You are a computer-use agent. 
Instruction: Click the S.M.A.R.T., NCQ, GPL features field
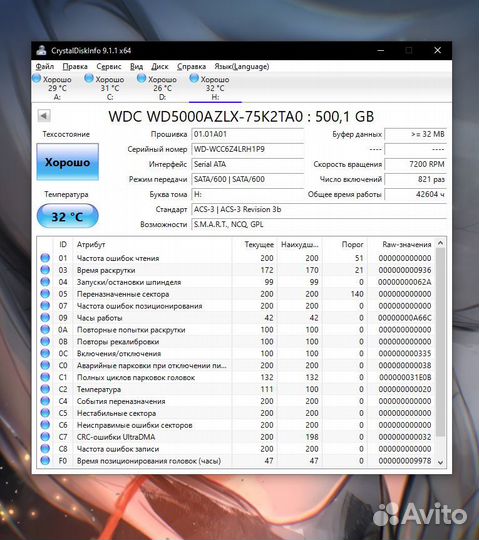tap(319, 225)
